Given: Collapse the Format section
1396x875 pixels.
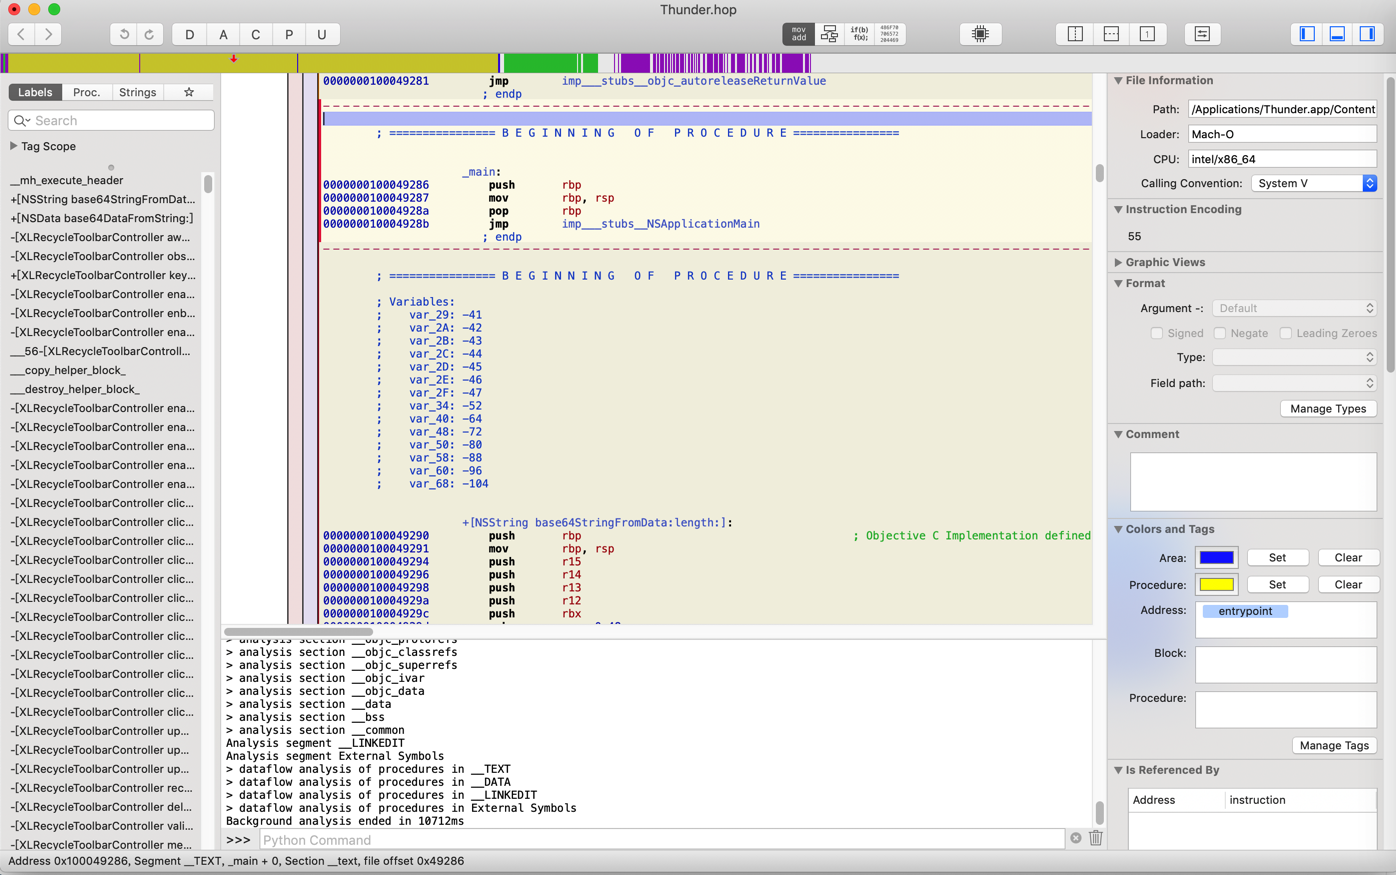Looking at the screenshot, I should pos(1118,283).
